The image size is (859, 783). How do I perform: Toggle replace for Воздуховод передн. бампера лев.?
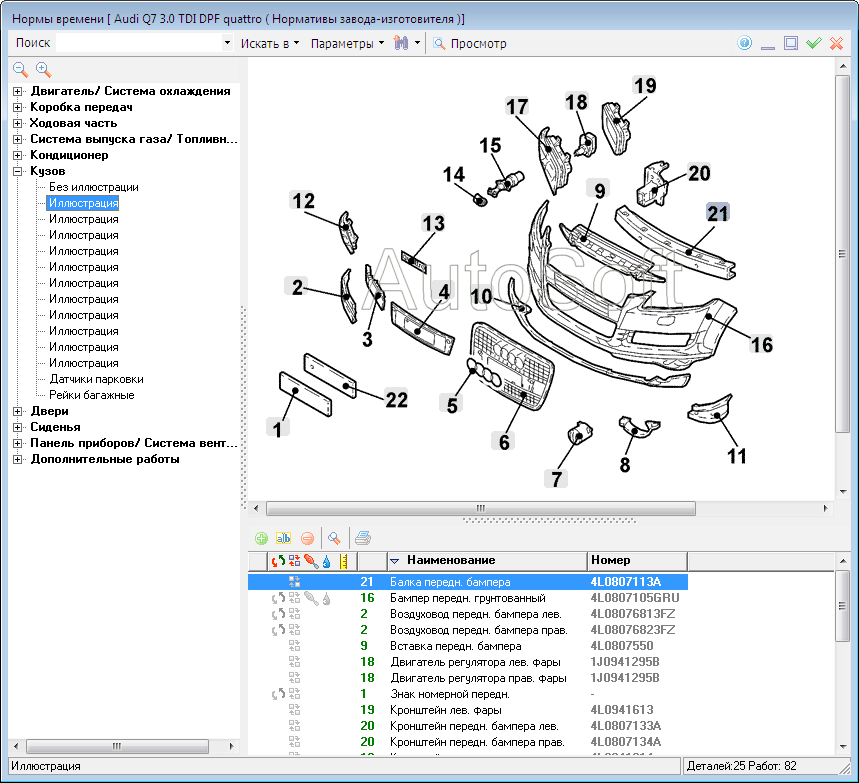coord(278,614)
